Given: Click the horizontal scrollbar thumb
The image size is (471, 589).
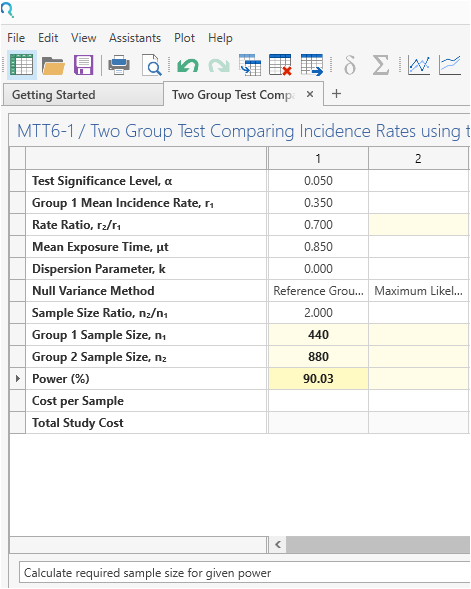Looking at the screenshot, I should pyautogui.click(x=378, y=544).
